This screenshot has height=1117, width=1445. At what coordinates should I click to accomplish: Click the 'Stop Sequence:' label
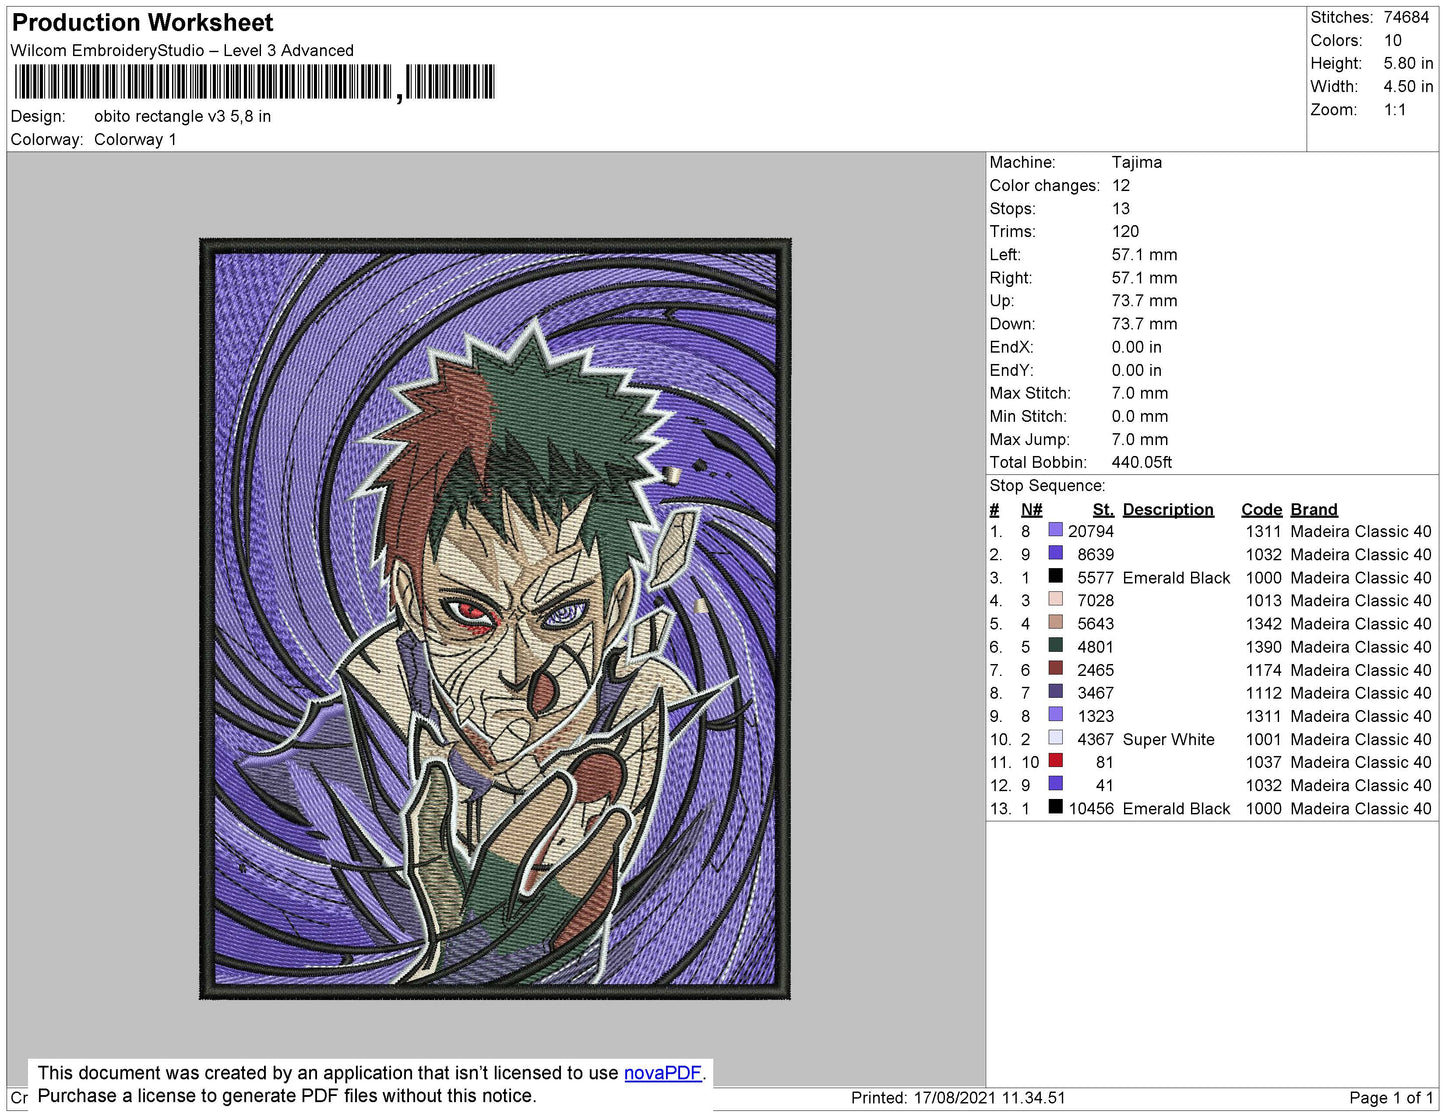click(1047, 485)
